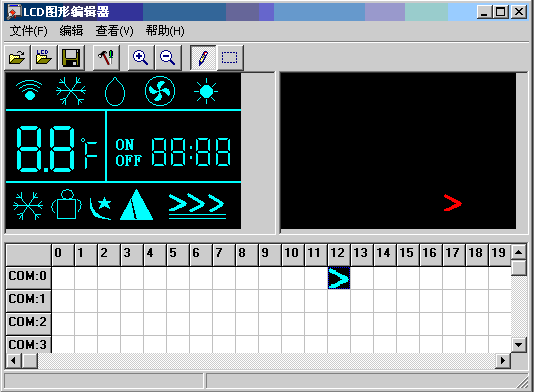
Task: Minimize the LCD editor window
Action: 484,12
